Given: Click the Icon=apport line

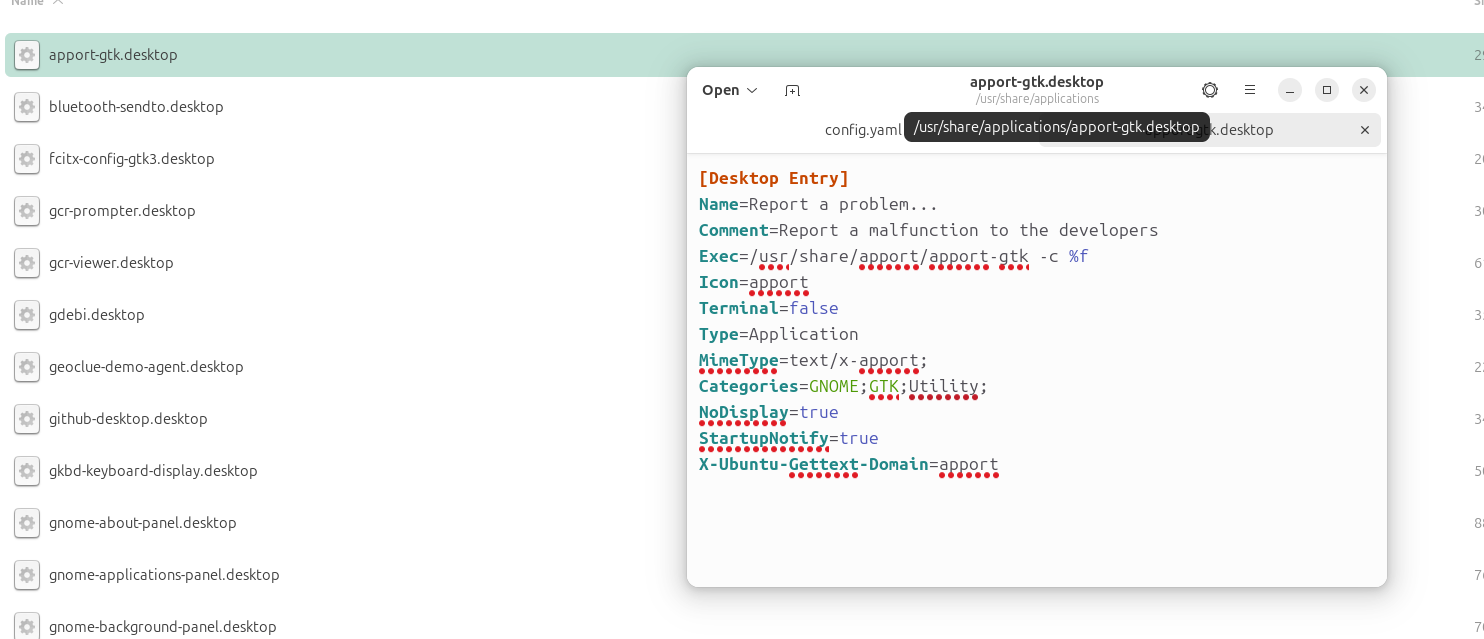Looking at the screenshot, I should click(754, 282).
